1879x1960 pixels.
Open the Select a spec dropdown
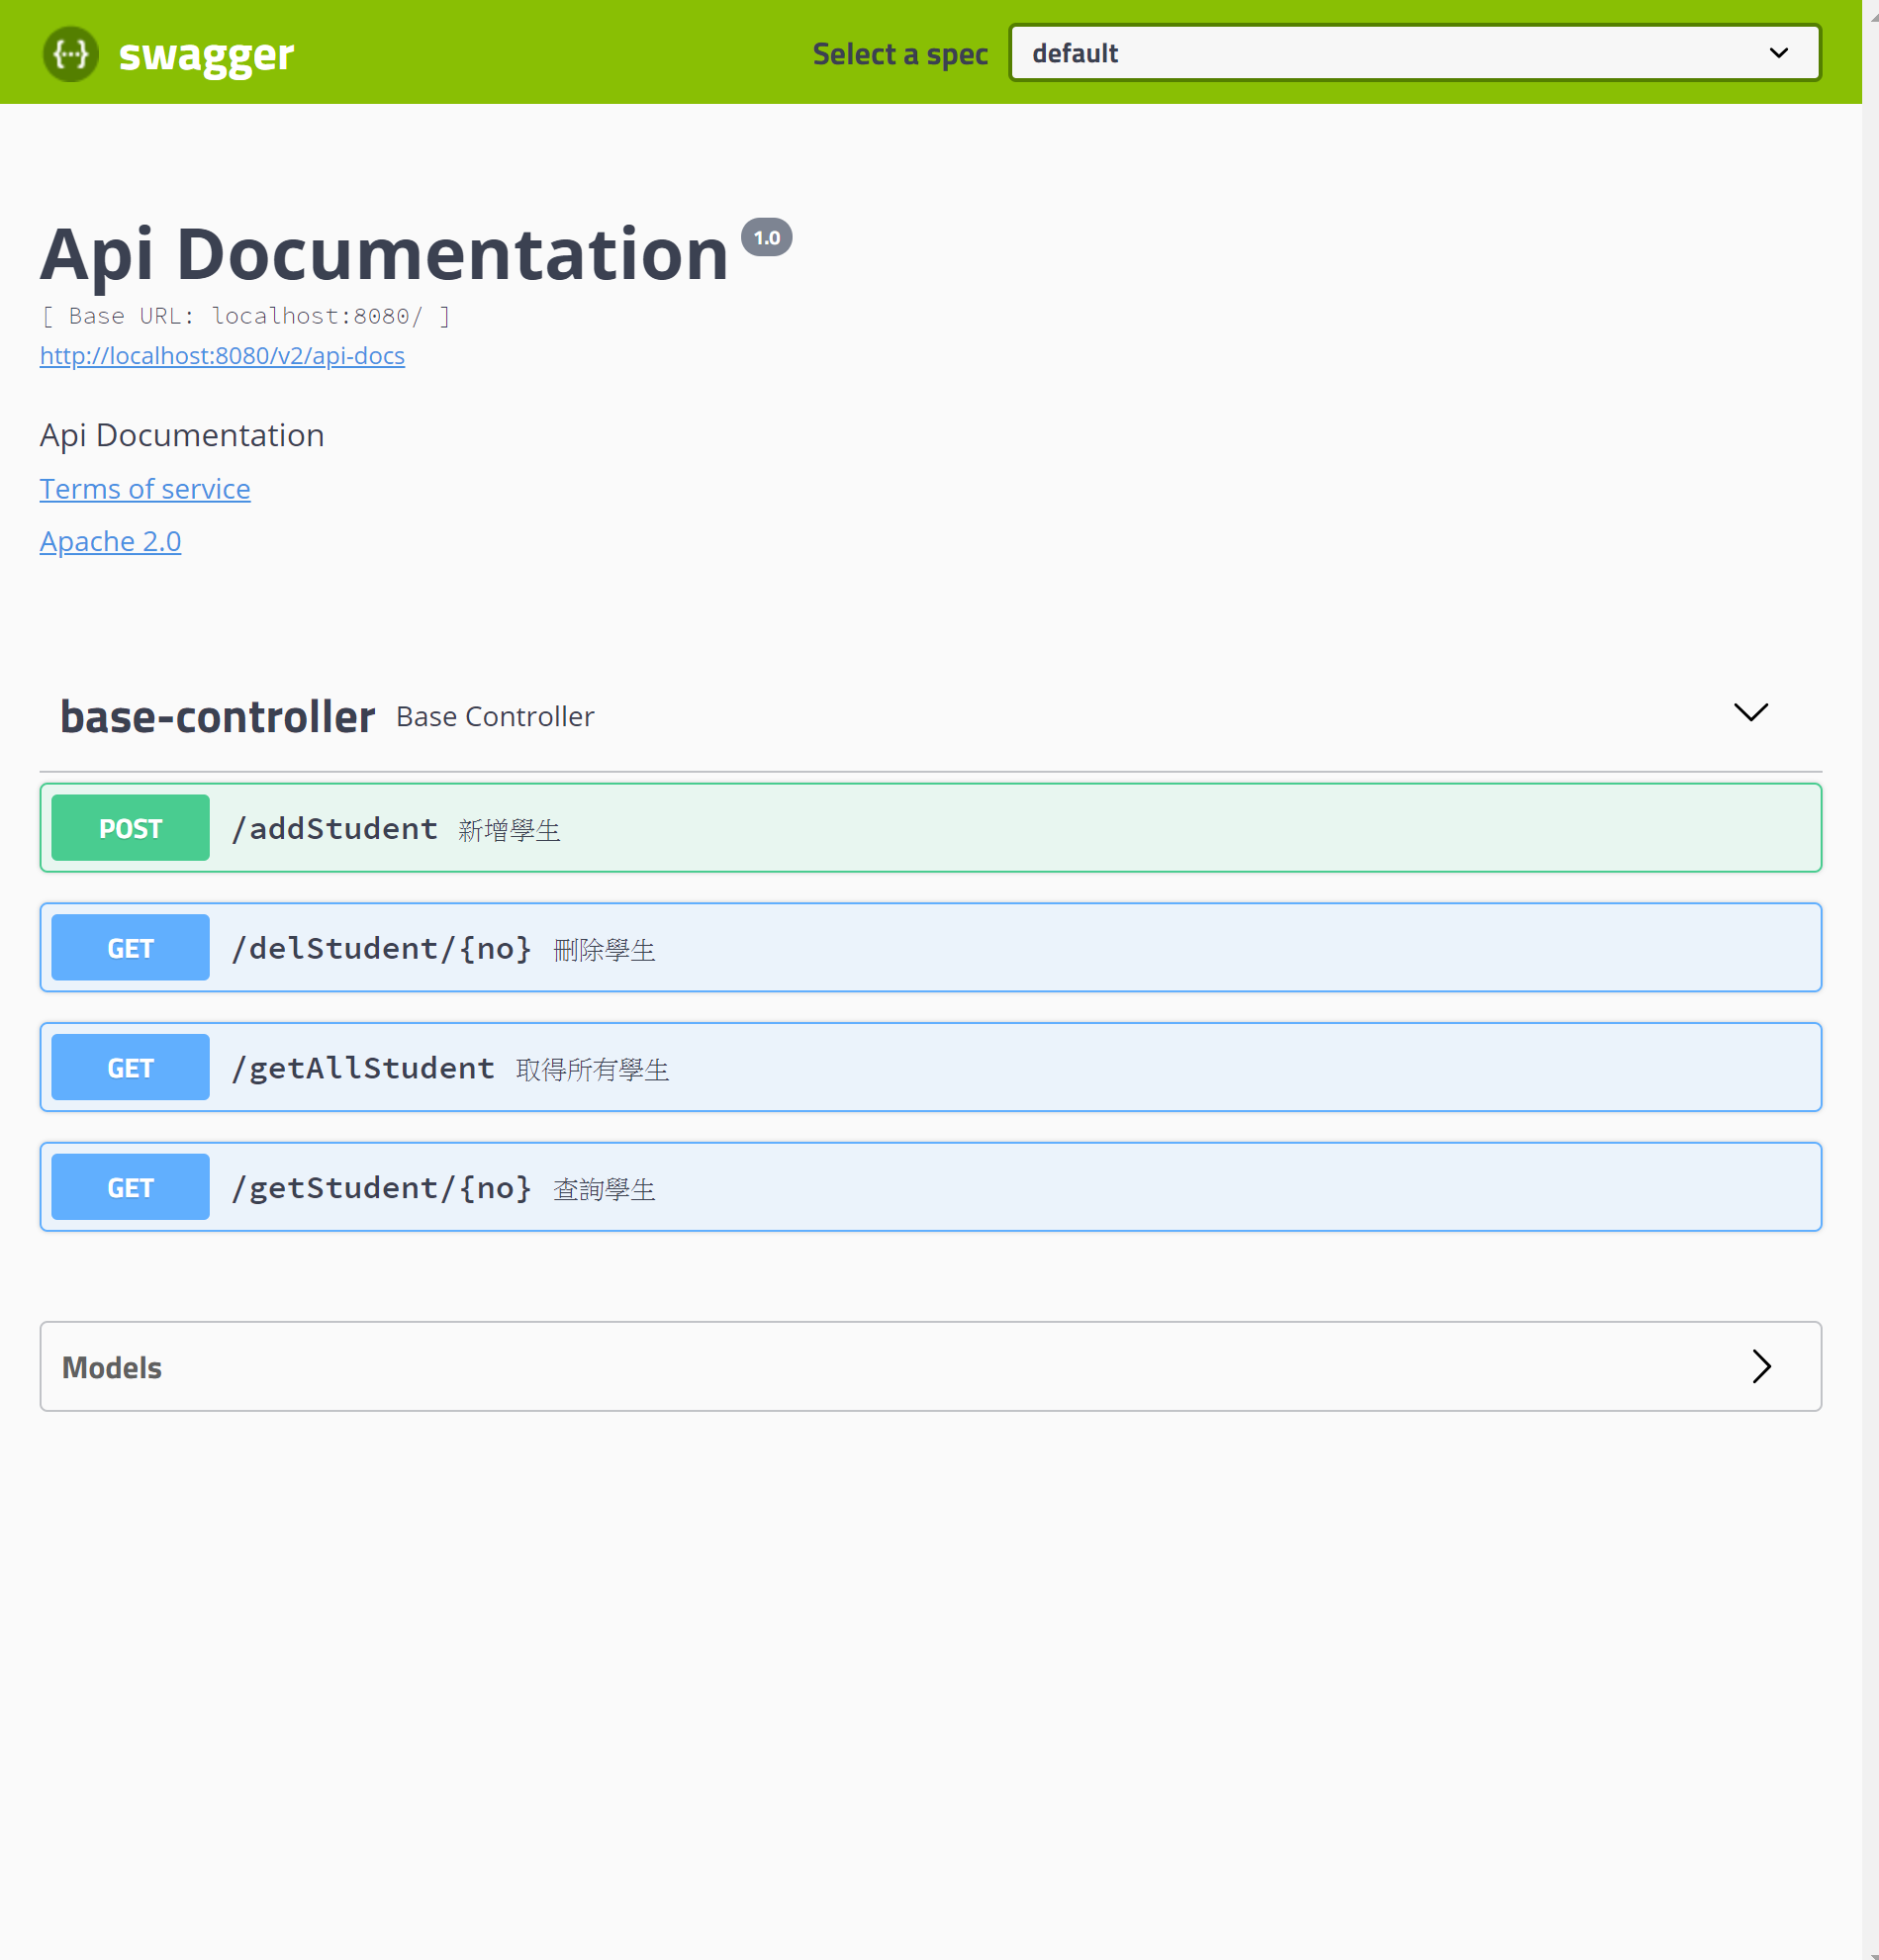click(x=1414, y=53)
